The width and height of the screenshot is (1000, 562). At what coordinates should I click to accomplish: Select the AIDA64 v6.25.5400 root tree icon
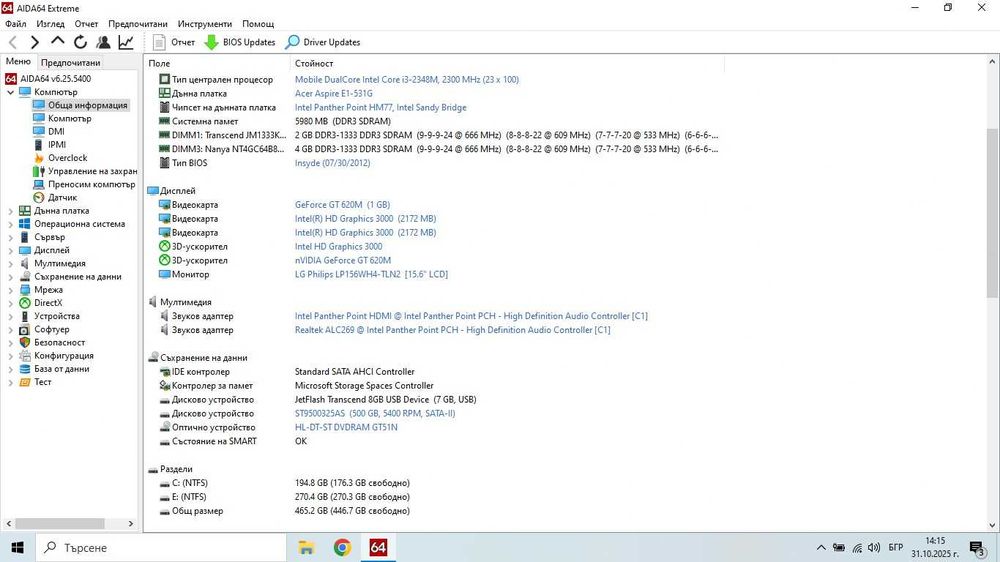(x=10, y=79)
